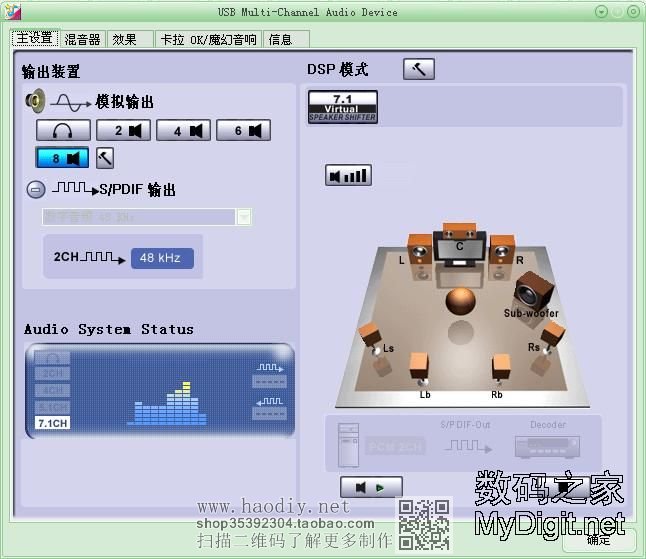The image size is (646, 559).
Task: Click the speaker volume level button
Action: click(348, 176)
